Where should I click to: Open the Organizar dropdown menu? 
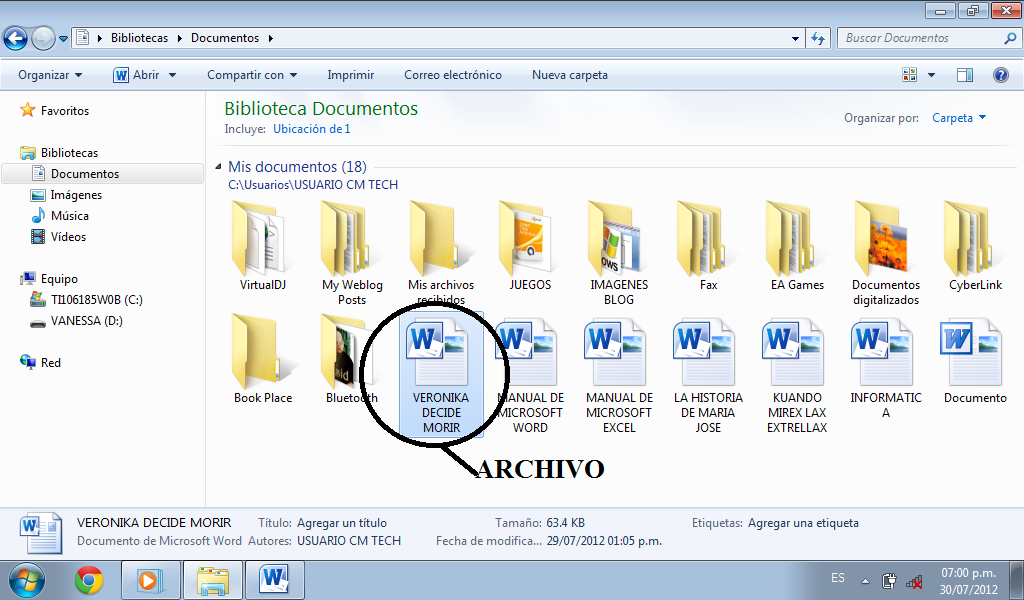(x=50, y=75)
